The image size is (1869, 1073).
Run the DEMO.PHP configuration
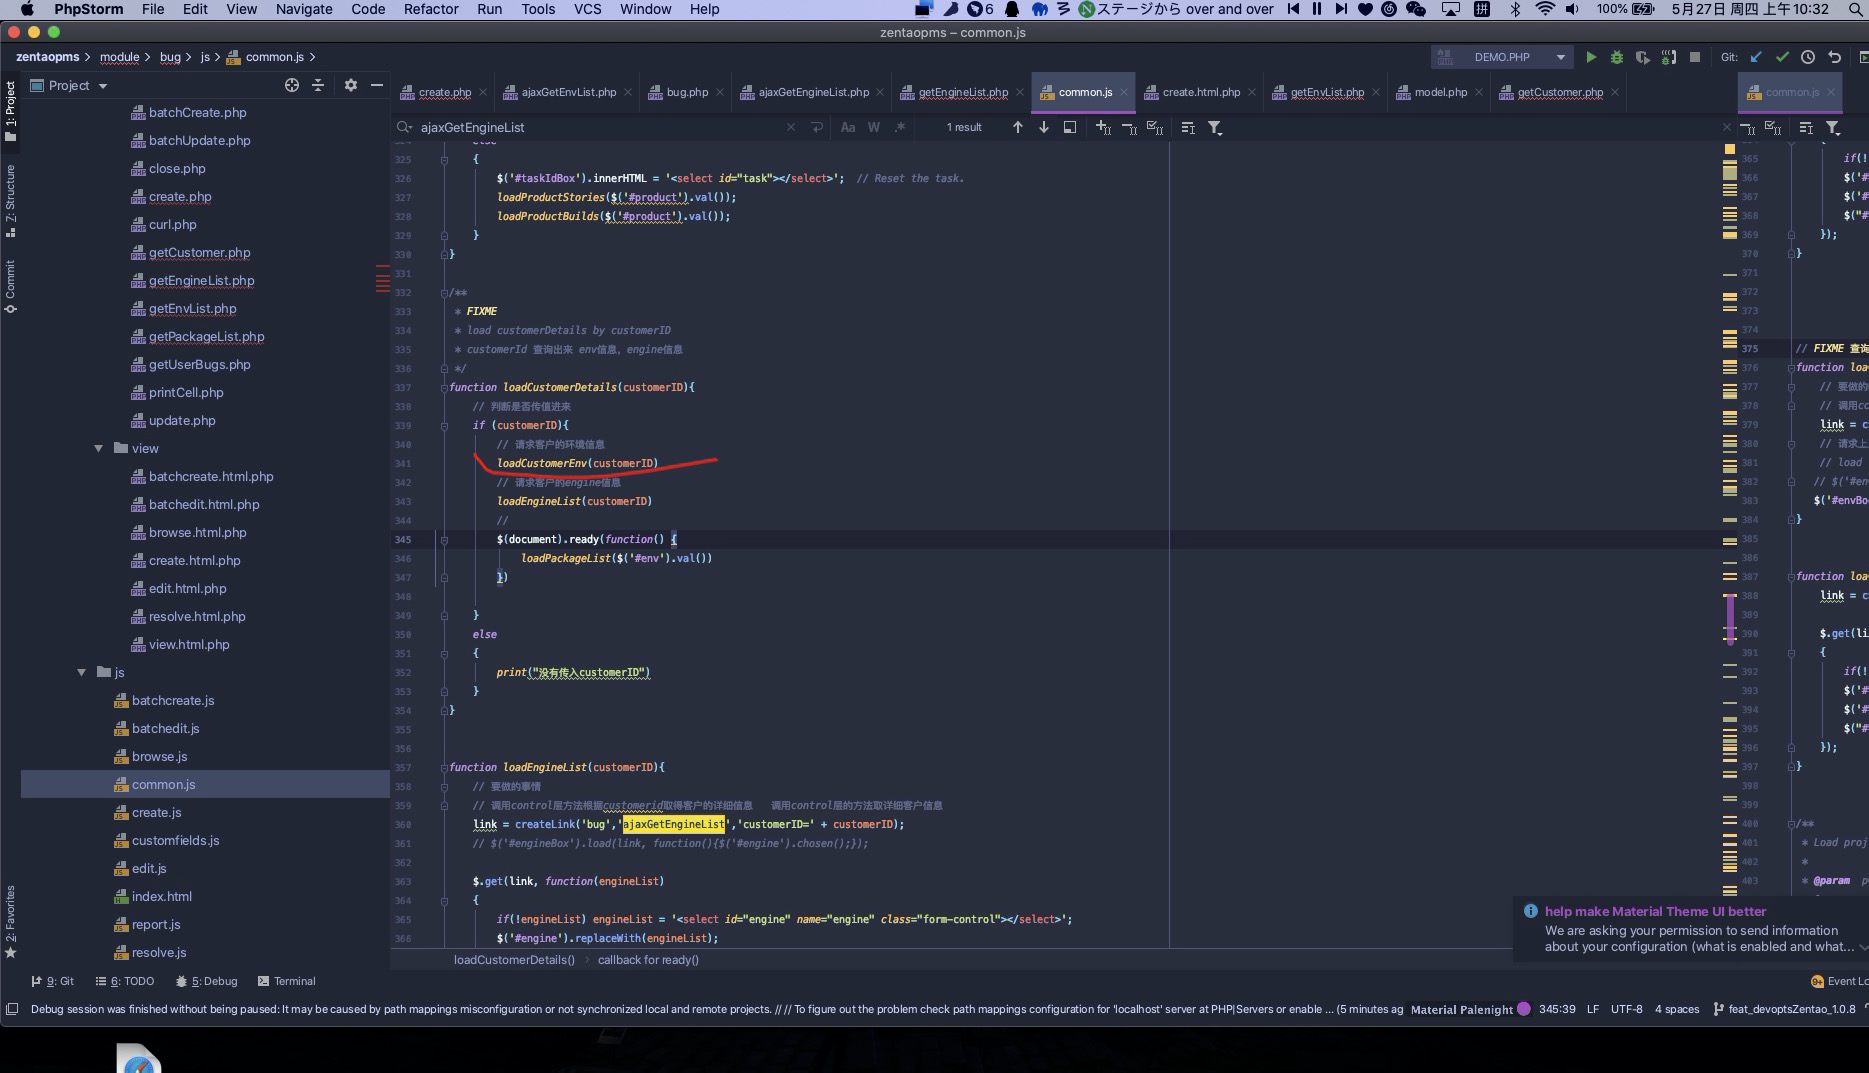click(1590, 57)
